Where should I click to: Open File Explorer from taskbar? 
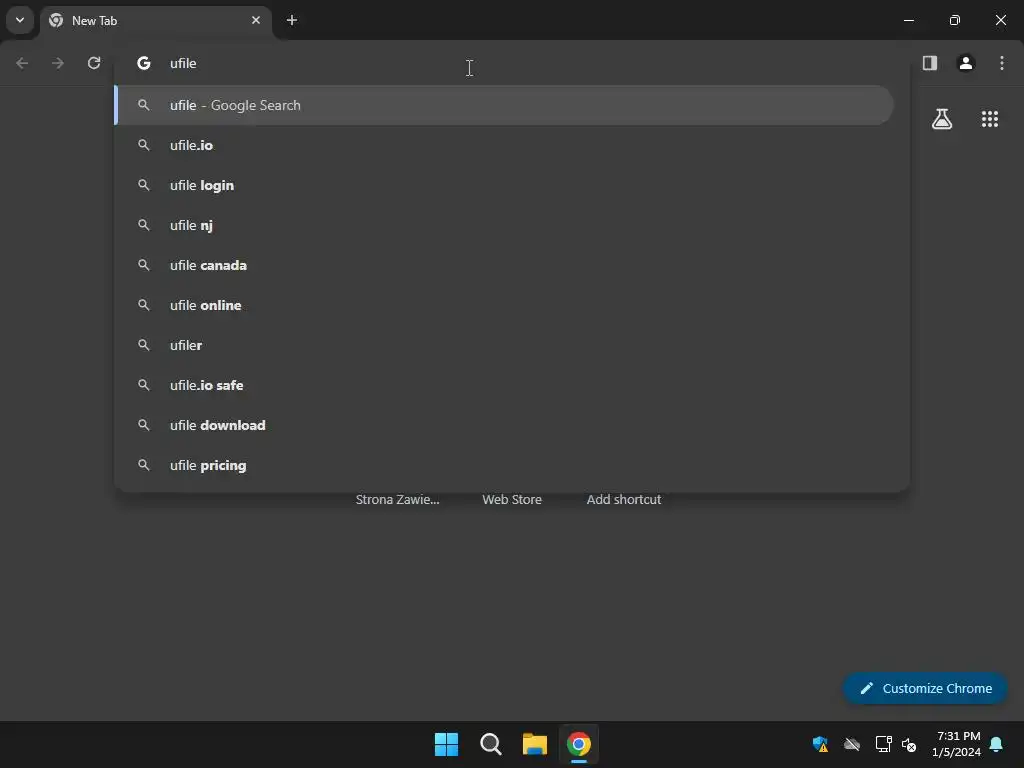coord(535,744)
